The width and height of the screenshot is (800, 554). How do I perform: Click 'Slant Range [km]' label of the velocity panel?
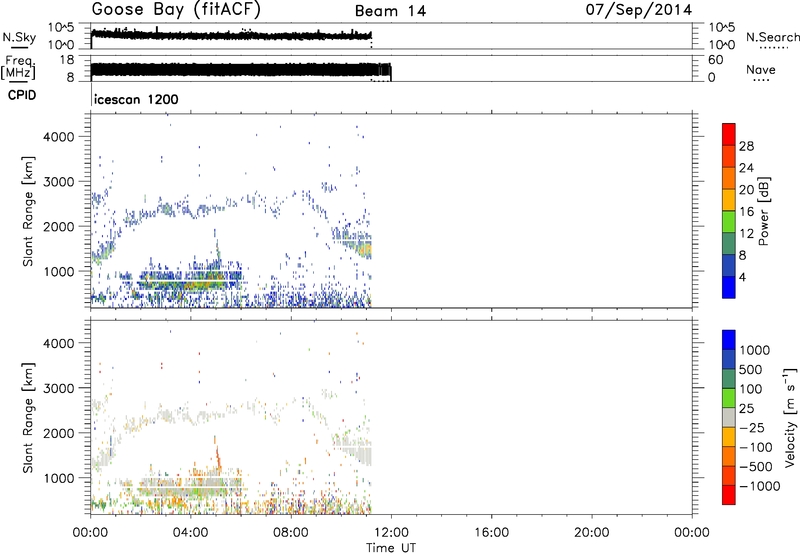click(x=28, y=418)
